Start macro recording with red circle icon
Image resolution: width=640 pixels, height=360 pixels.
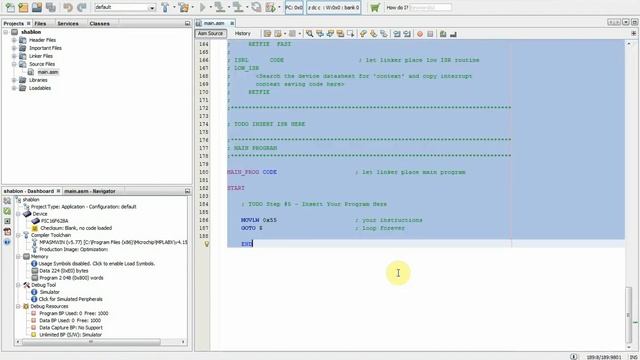pyautogui.click(x=420, y=34)
